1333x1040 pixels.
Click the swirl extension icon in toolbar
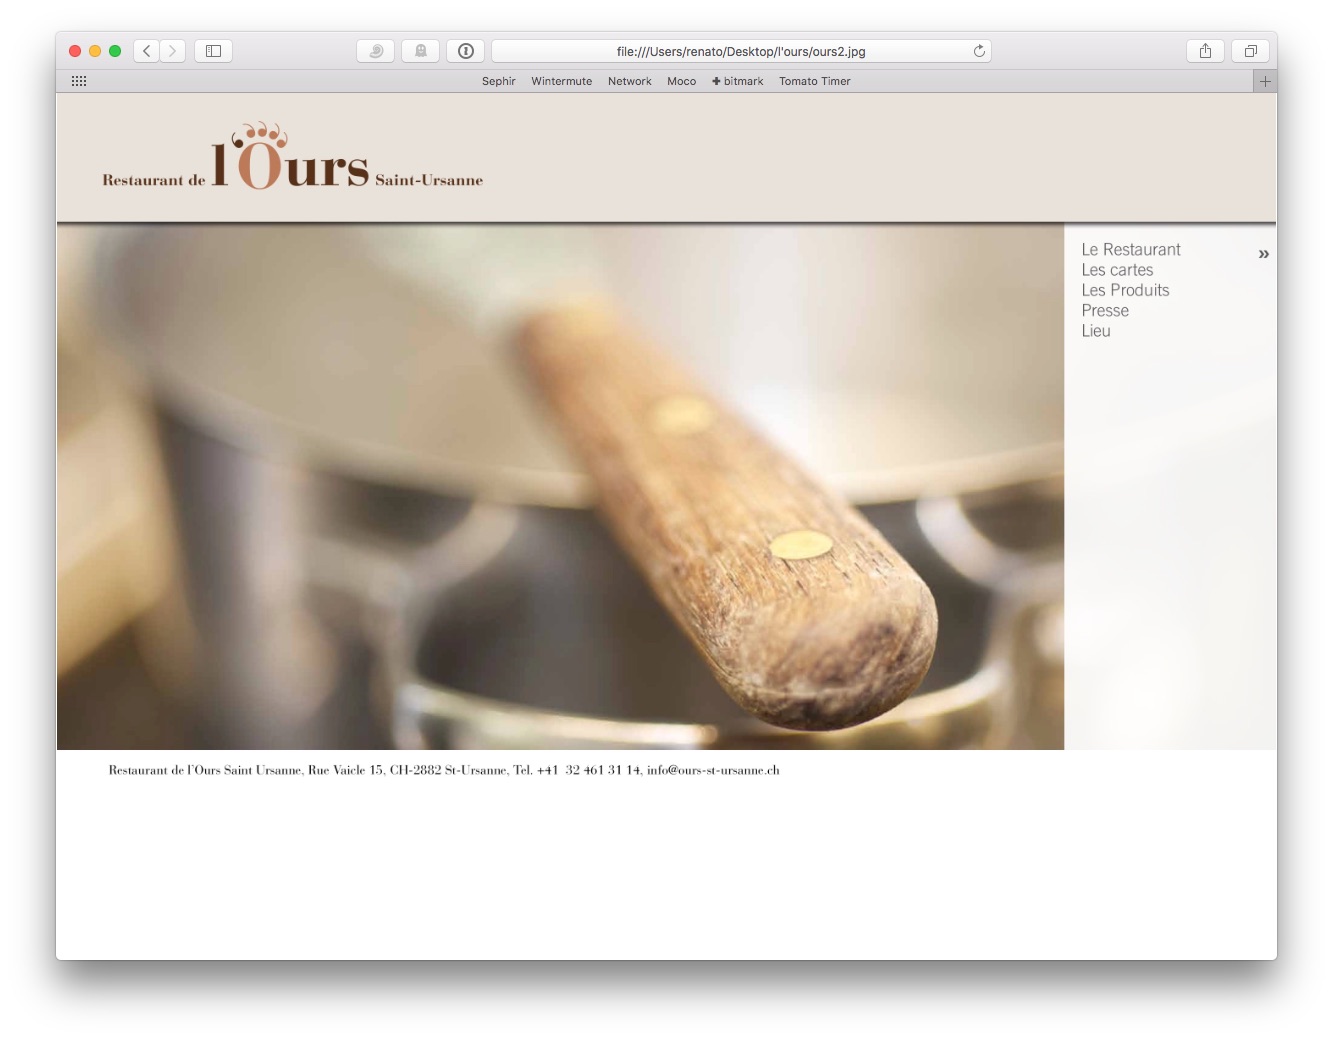376,51
